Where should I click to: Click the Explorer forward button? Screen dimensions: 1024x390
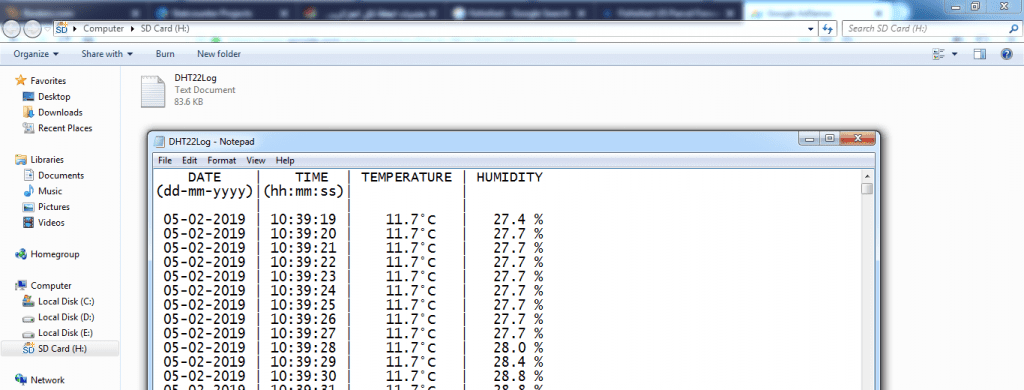32,29
